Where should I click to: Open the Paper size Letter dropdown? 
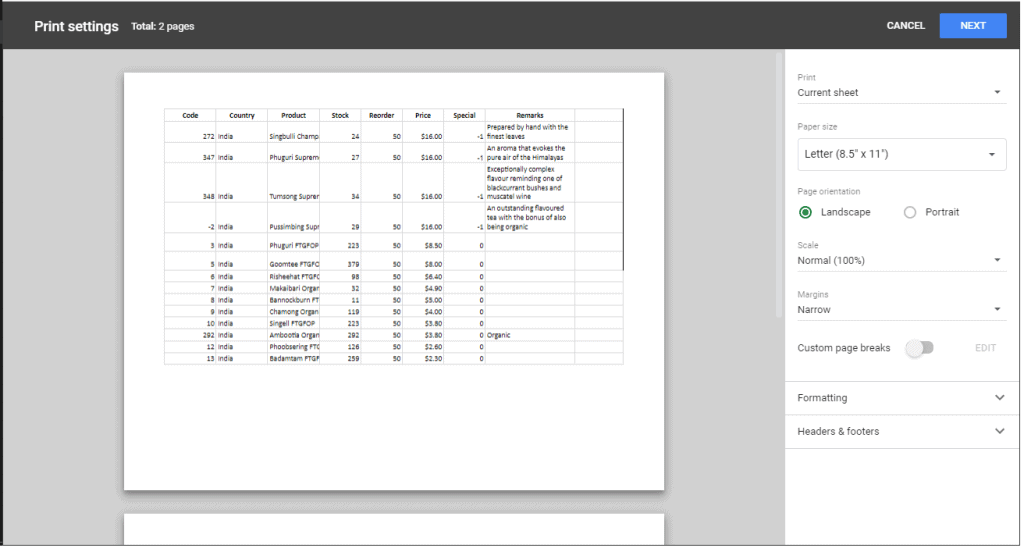901,154
